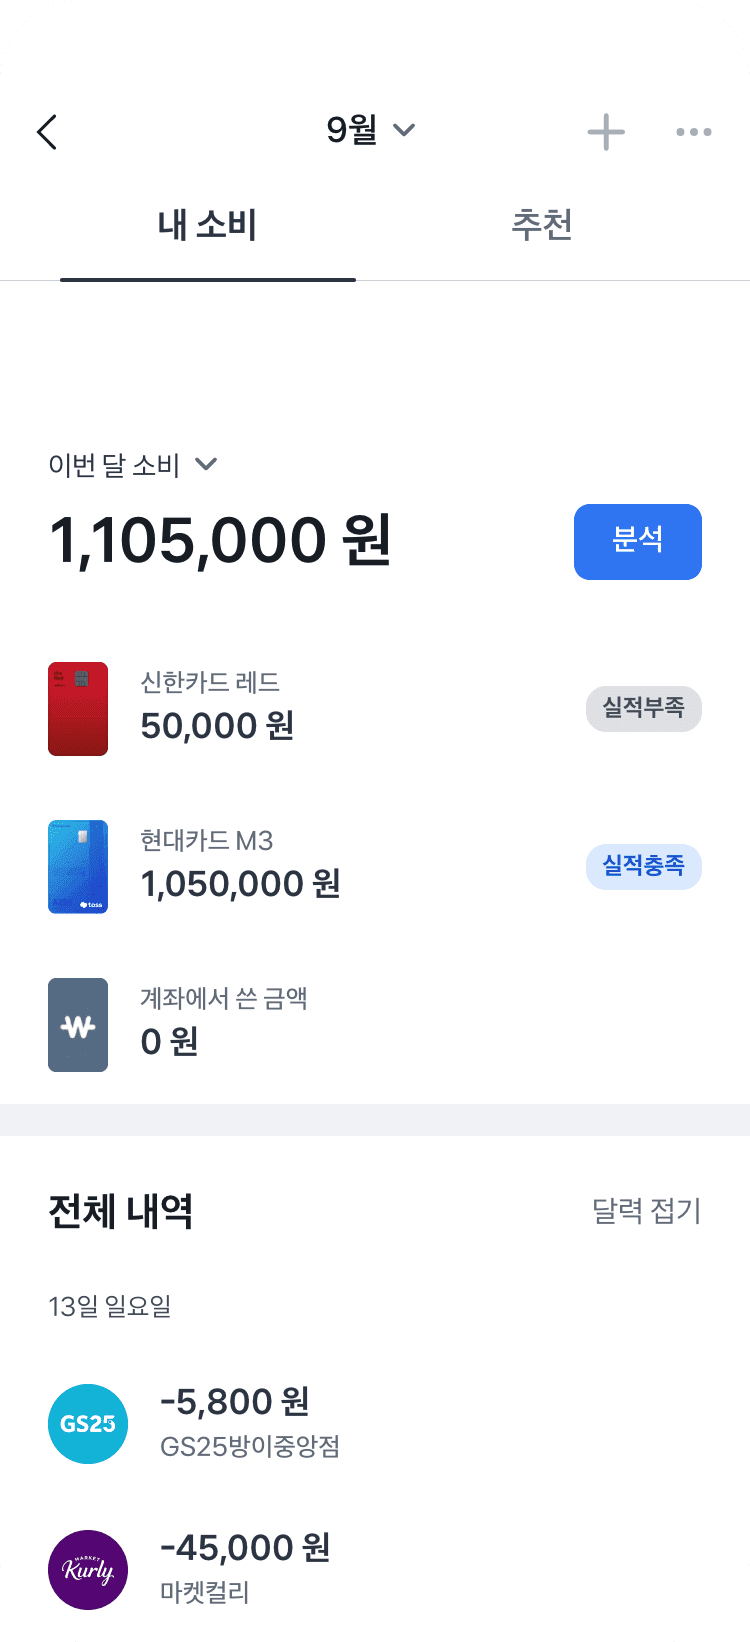The width and height of the screenshot is (750, 1642).
Task: Switch to the 추천 tab
Action: coord(541,225)
